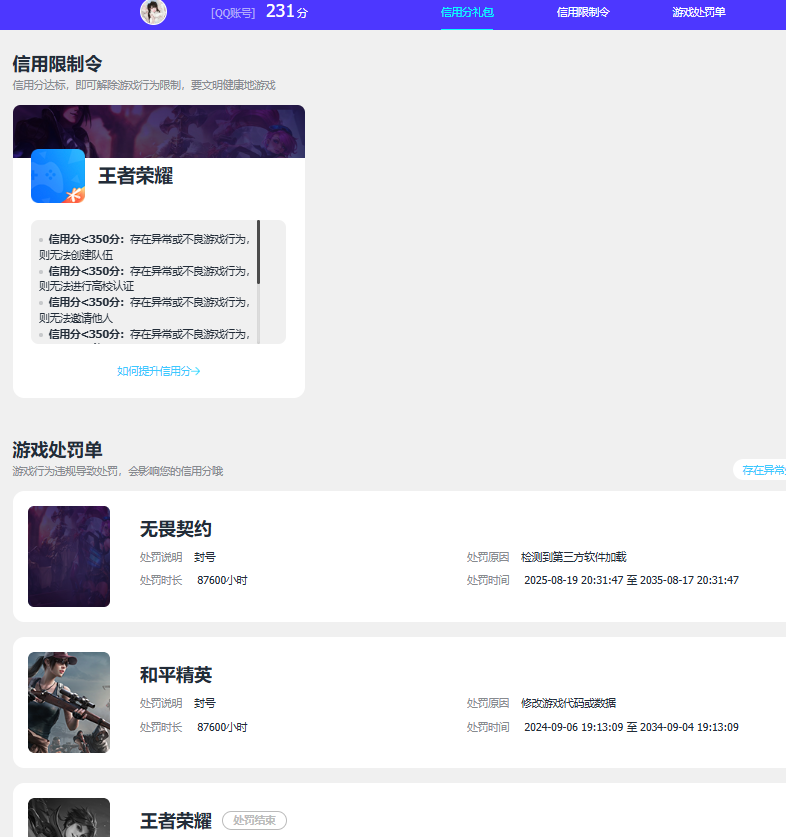Click the 信用限制令 section heading

click(57, 64)
